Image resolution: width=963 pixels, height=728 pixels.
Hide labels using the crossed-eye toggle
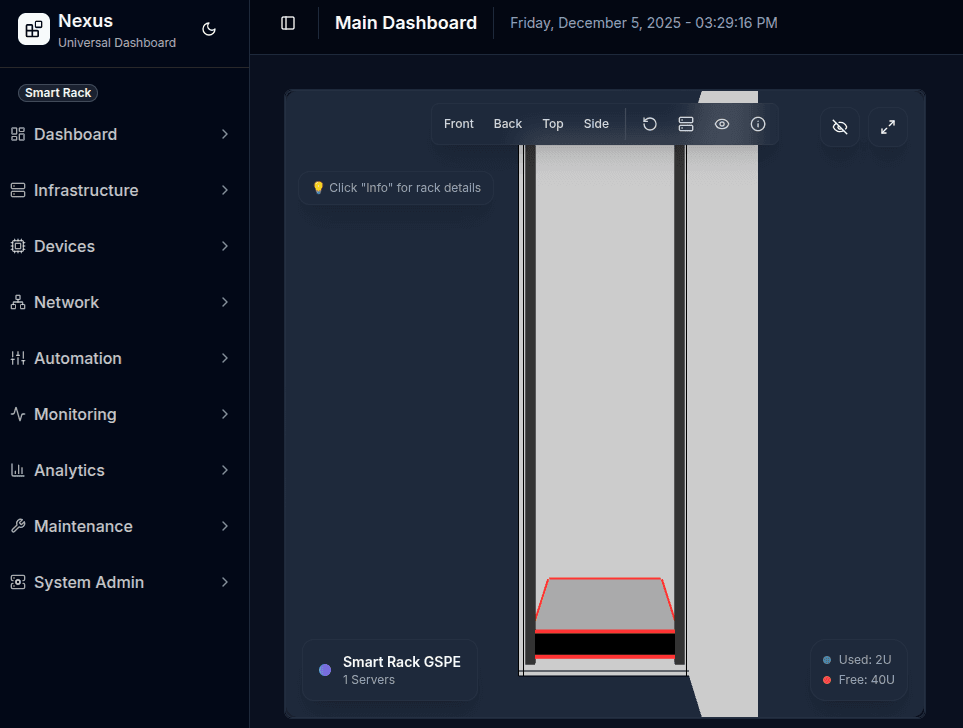pos(839,127)
